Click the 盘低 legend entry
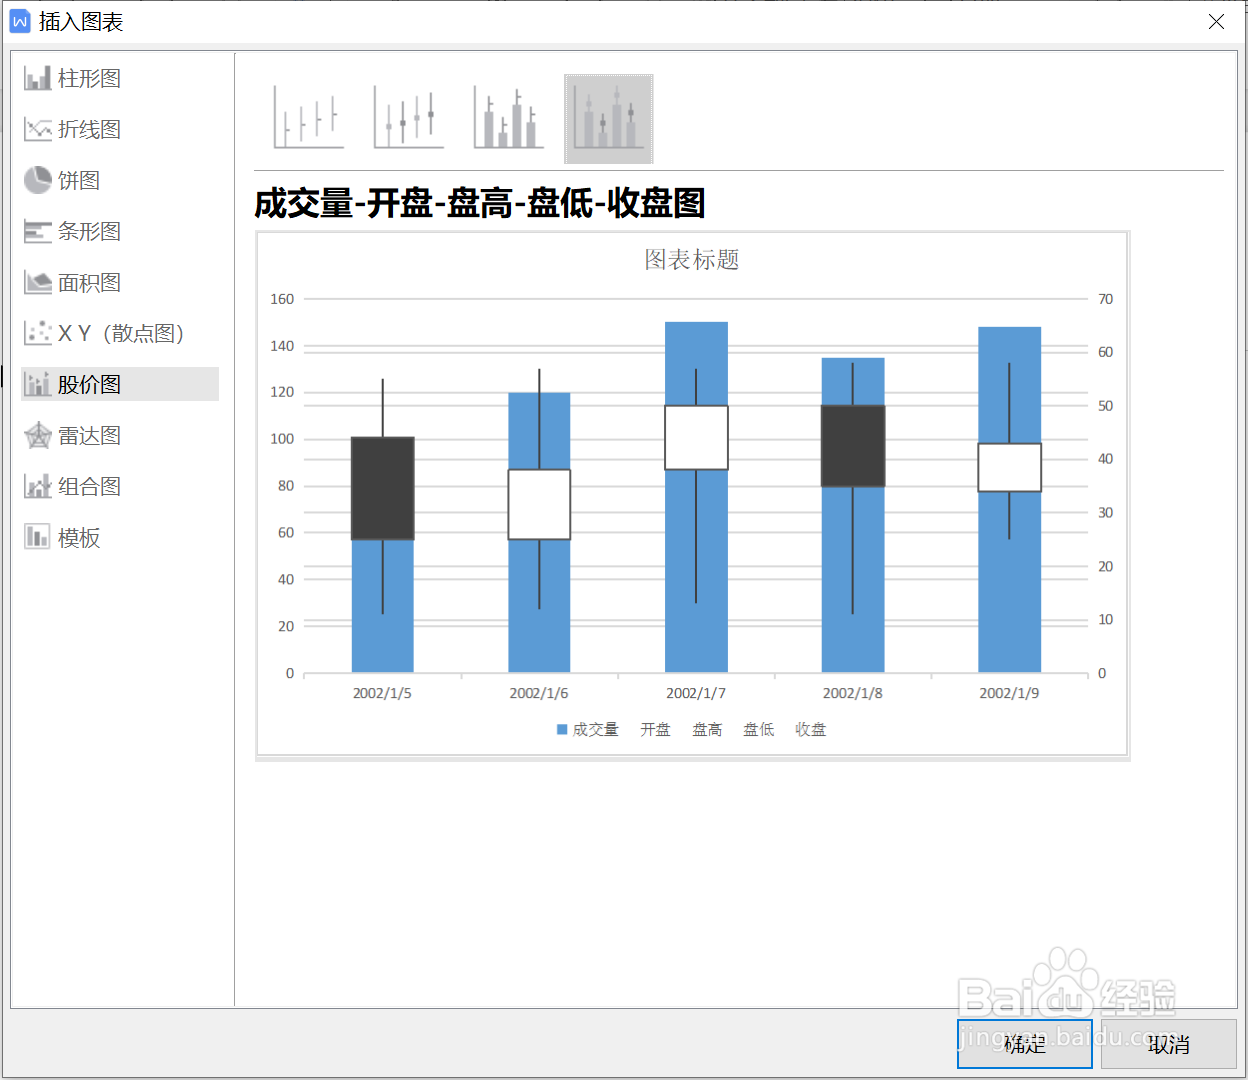This screenshot has height=1080, width=1248. coord(759,730)
